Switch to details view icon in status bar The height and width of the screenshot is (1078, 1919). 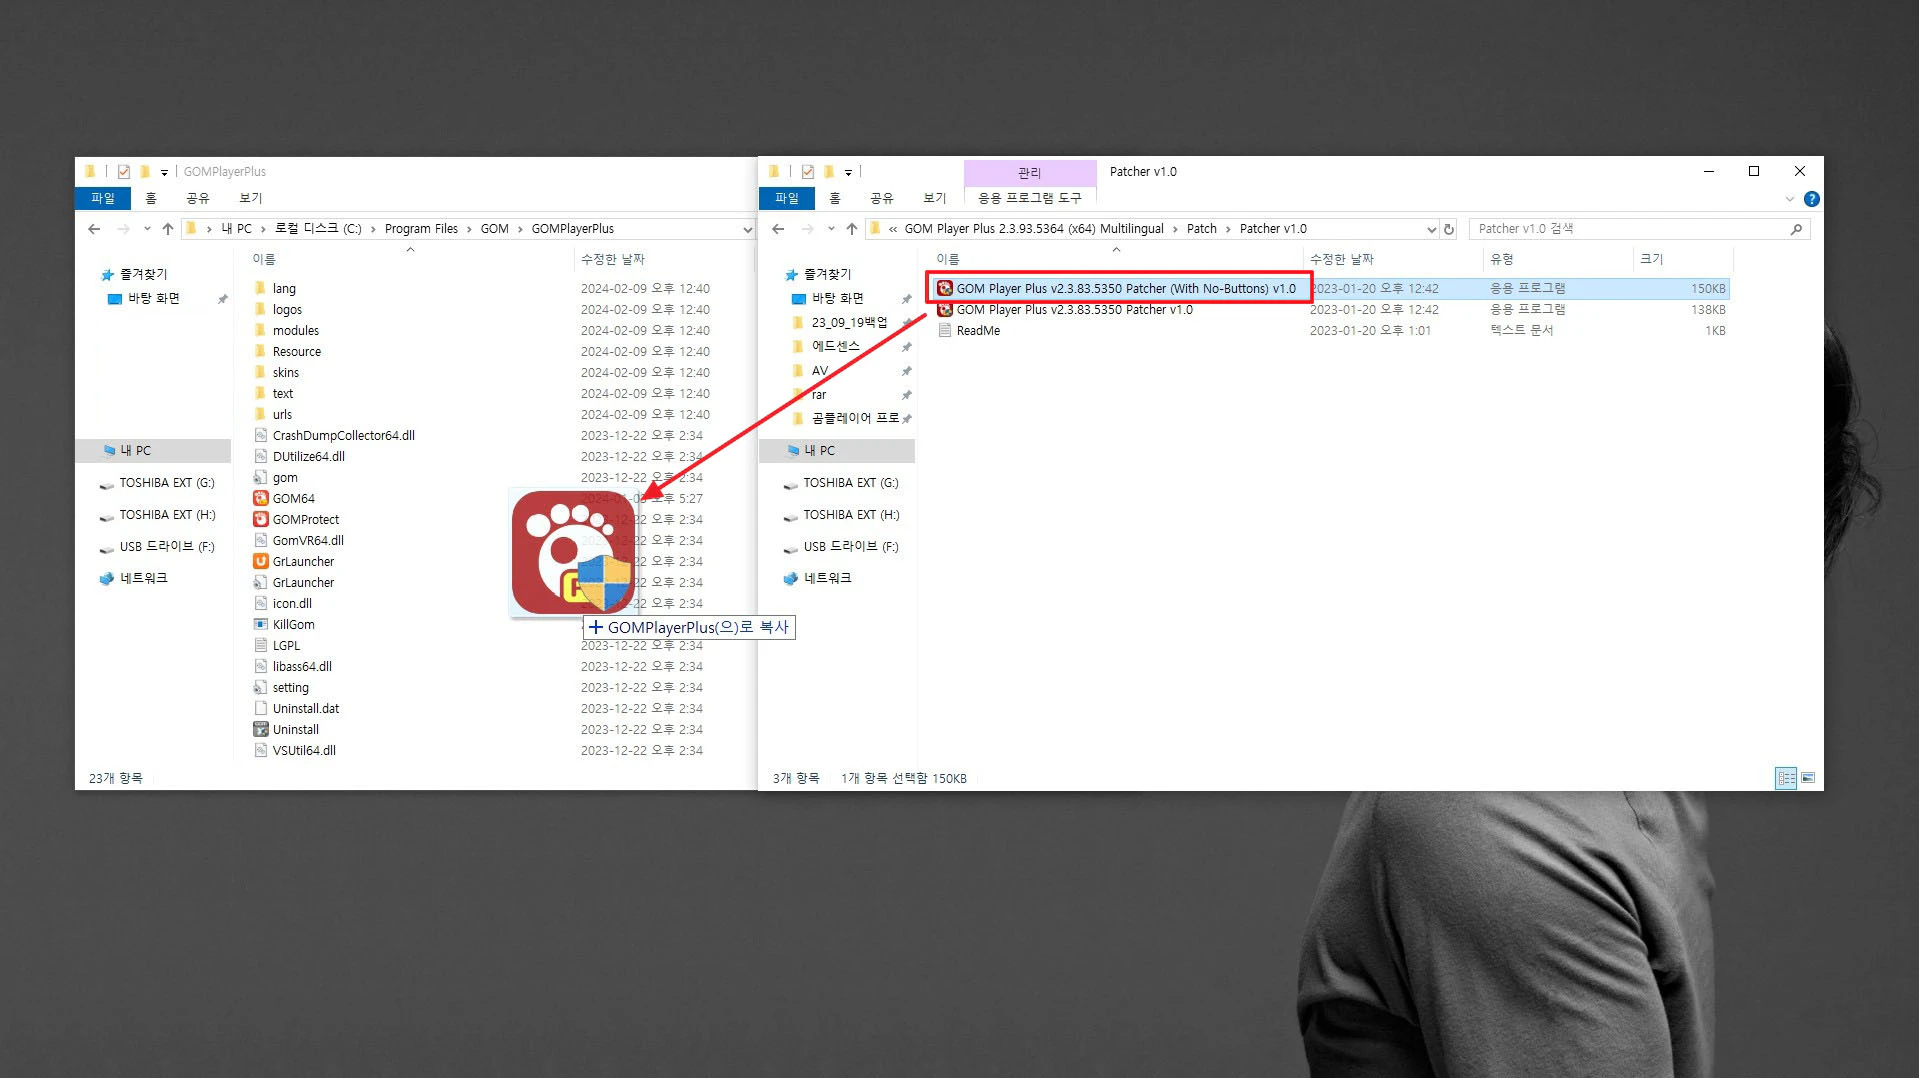pos(1786,778)
